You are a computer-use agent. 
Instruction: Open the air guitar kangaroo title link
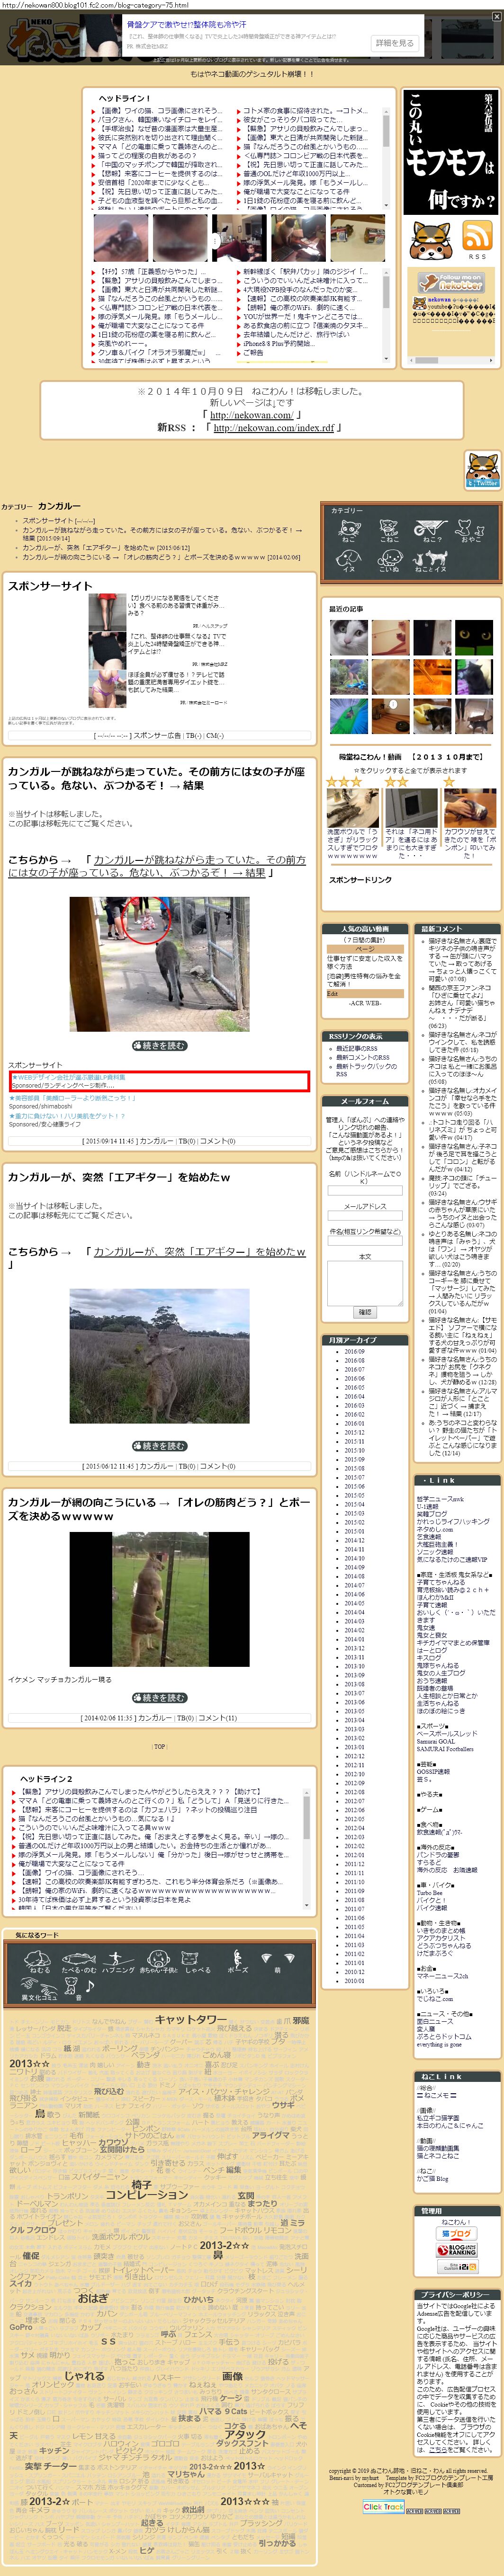pos(199,1251)
